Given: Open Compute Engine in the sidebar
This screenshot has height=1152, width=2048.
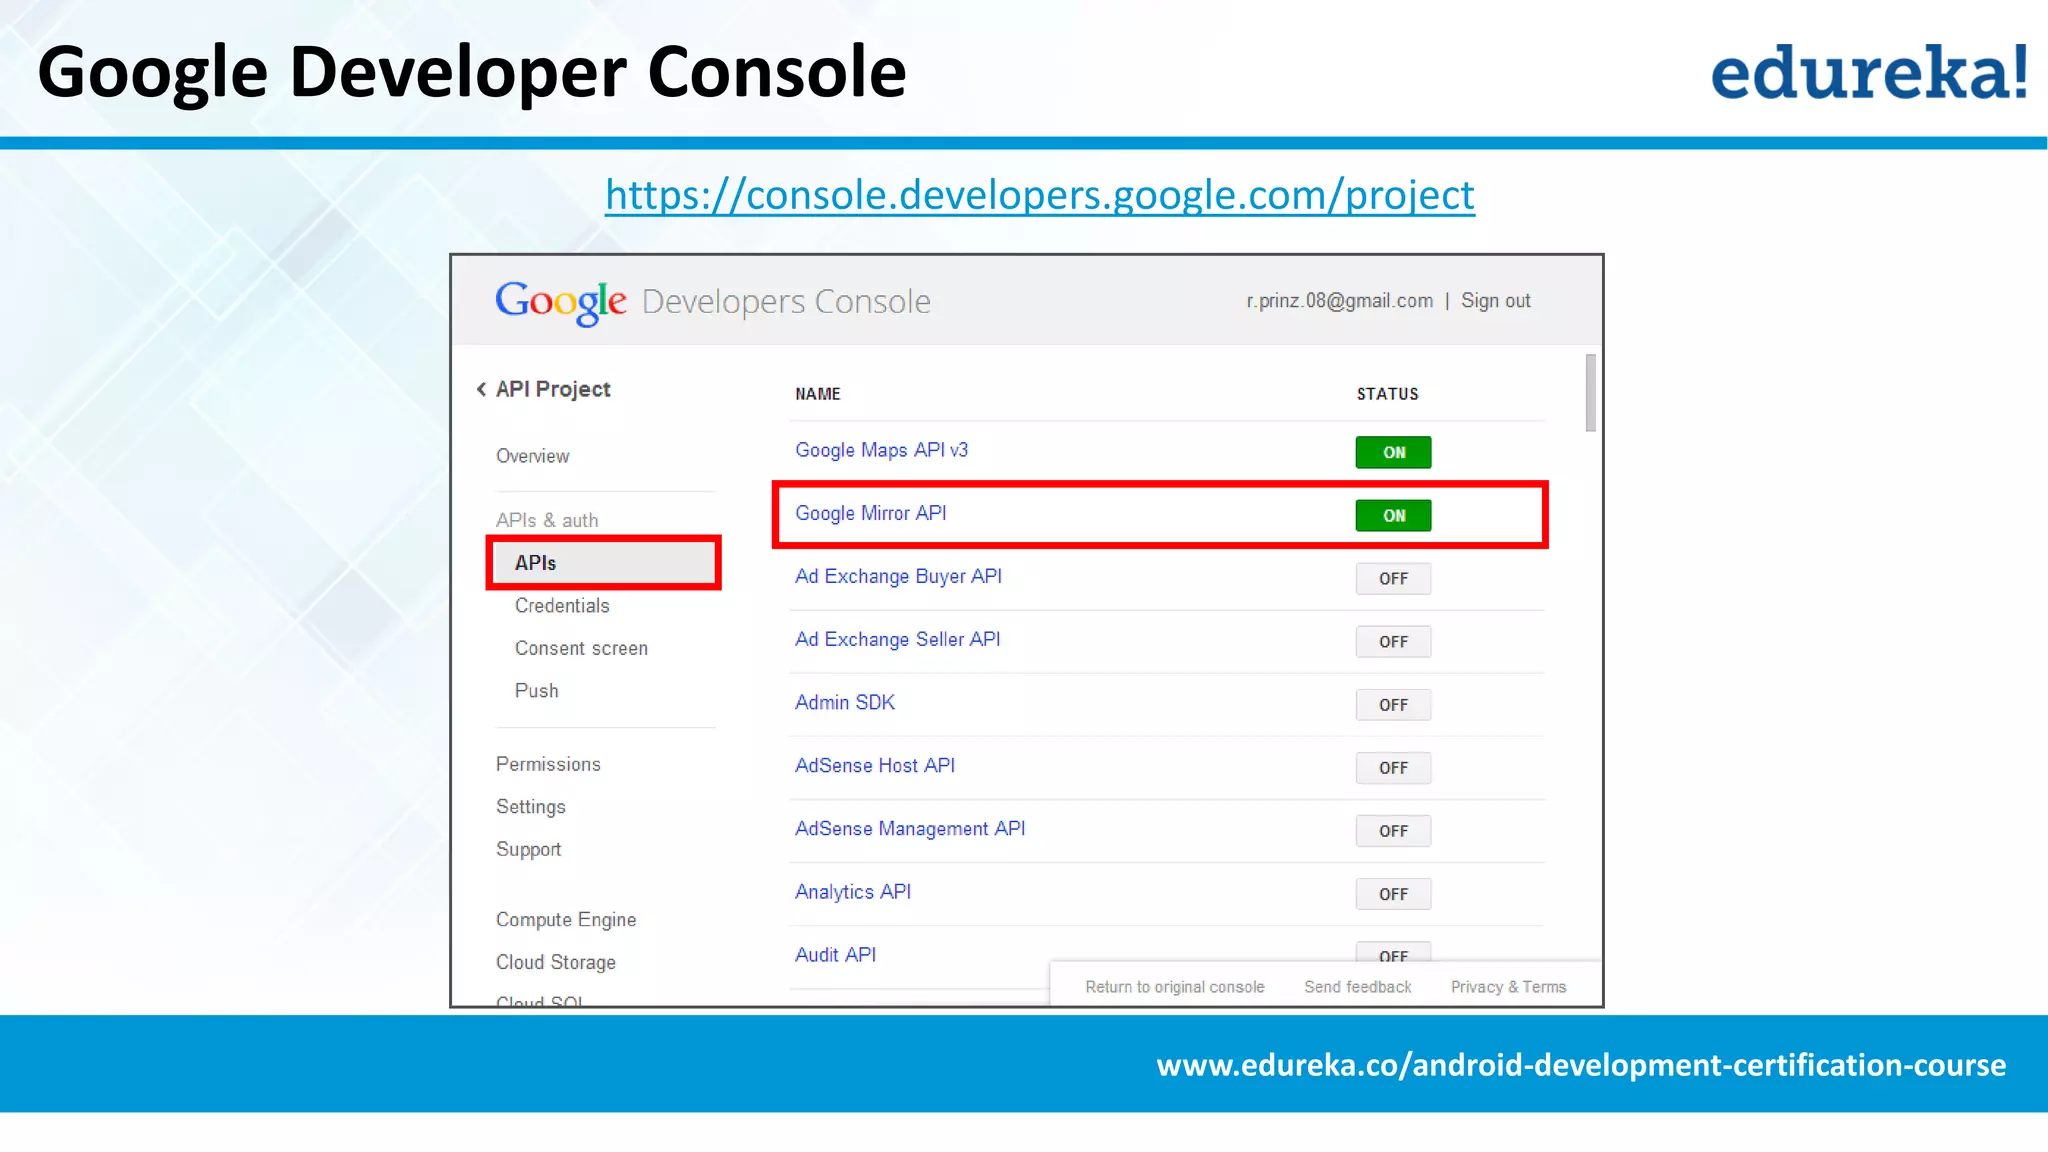Looking at the screenshot, I should [x=566, y=920].
